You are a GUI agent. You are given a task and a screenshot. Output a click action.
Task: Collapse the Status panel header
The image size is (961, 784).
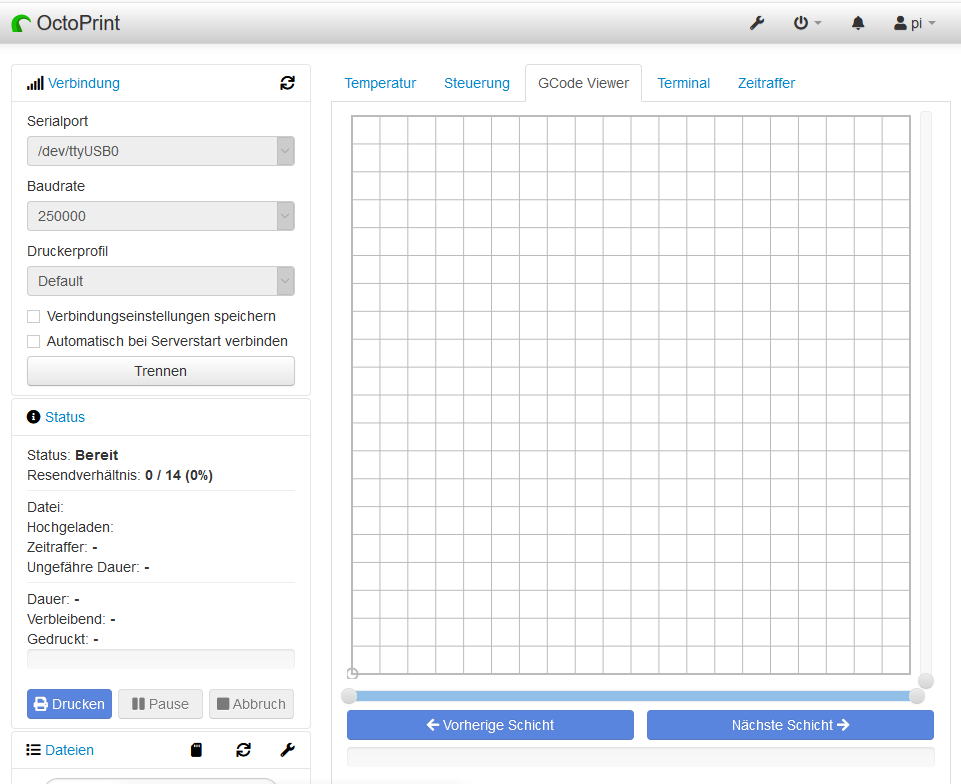pyautogui.click(x=65, y=417)
